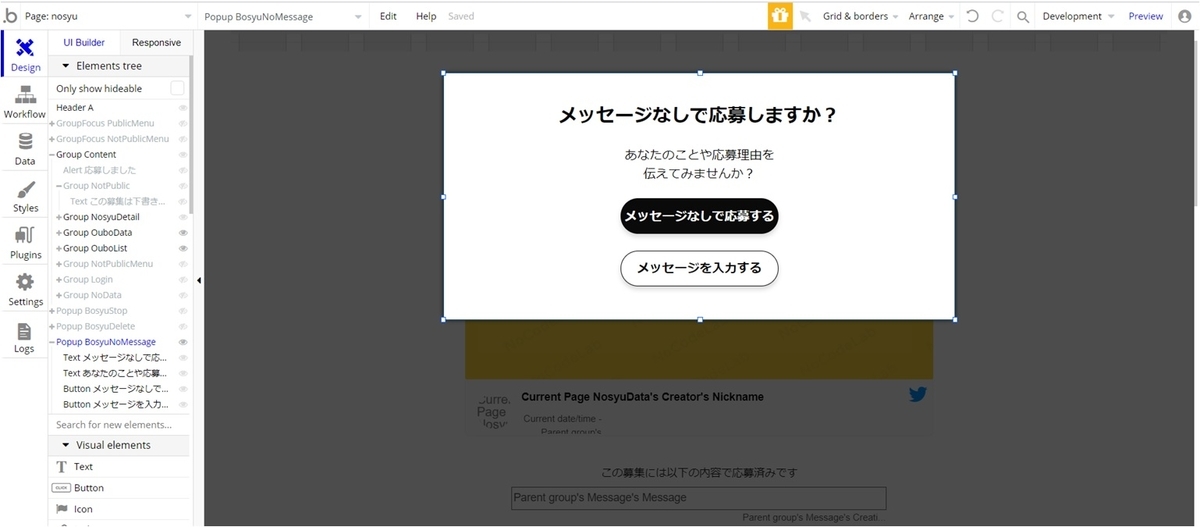Select Text メッセージなしで応 tree item
Viewport: 1200px width, 527px height.
[x=115, y=357]
